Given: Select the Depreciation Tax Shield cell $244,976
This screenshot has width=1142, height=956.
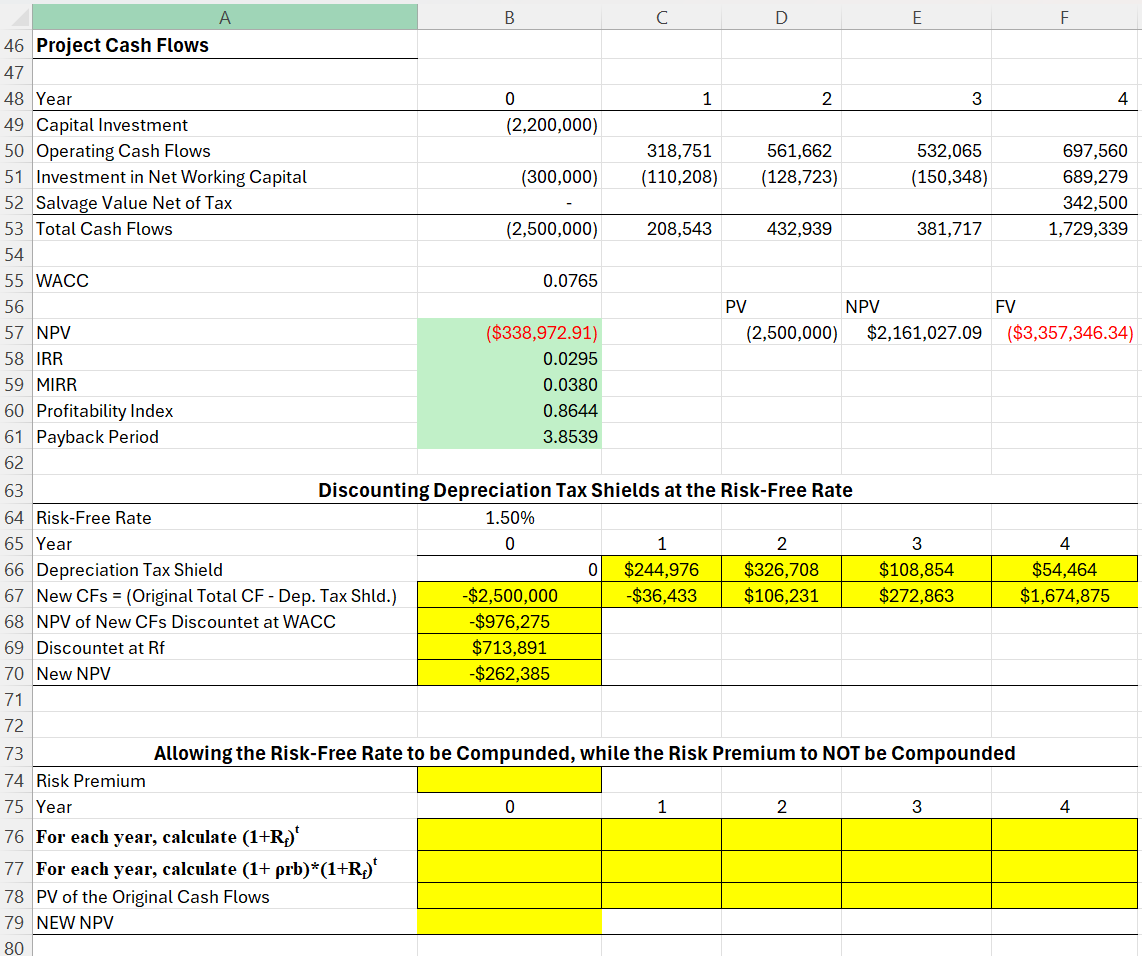Looking at the screenshot, I should click(660, 569).
